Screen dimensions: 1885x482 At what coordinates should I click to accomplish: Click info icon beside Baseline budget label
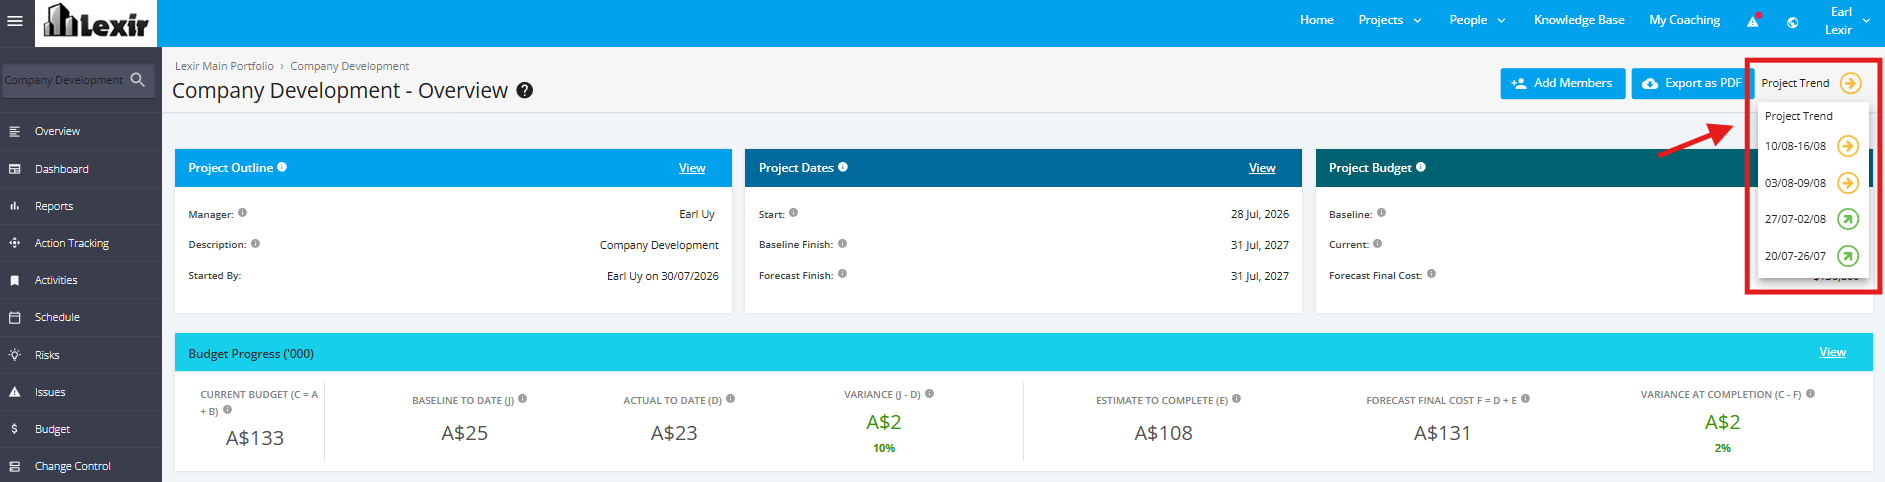[x=1381, y=213]
